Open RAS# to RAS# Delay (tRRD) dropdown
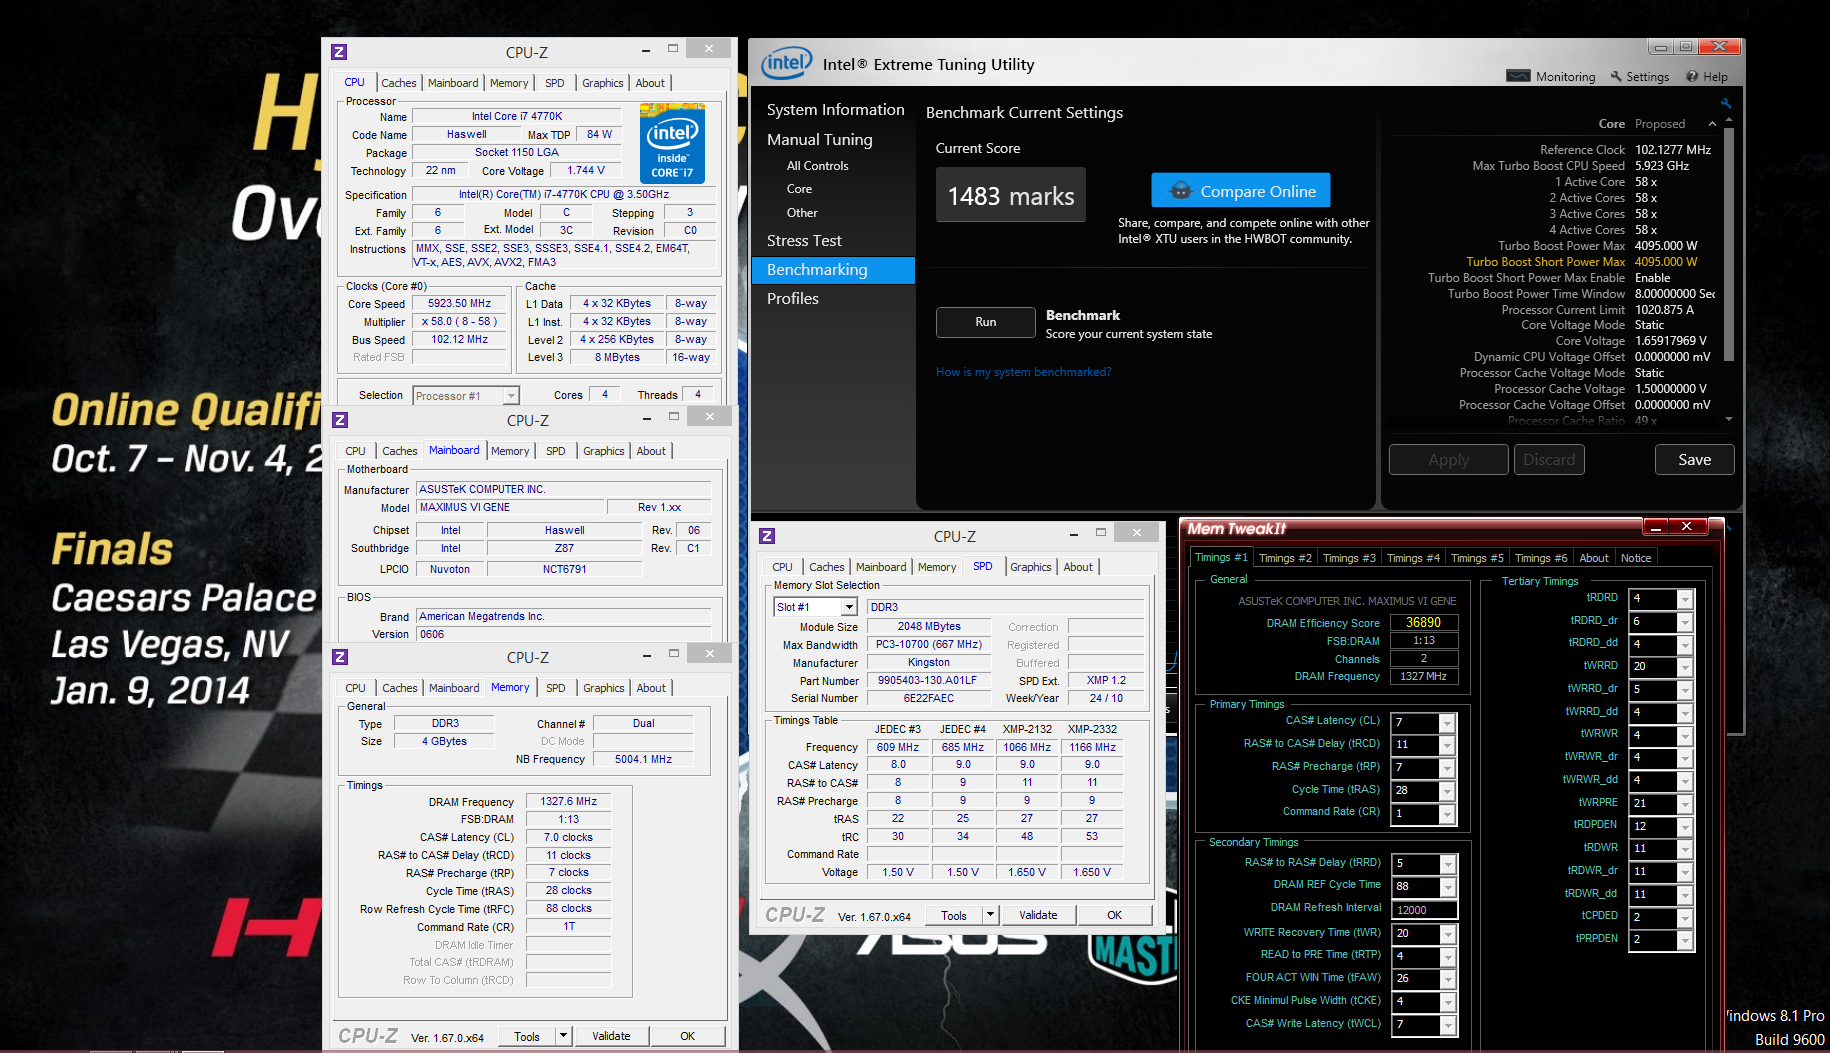The image size is (1830, 1053). tap(1447, 864)
